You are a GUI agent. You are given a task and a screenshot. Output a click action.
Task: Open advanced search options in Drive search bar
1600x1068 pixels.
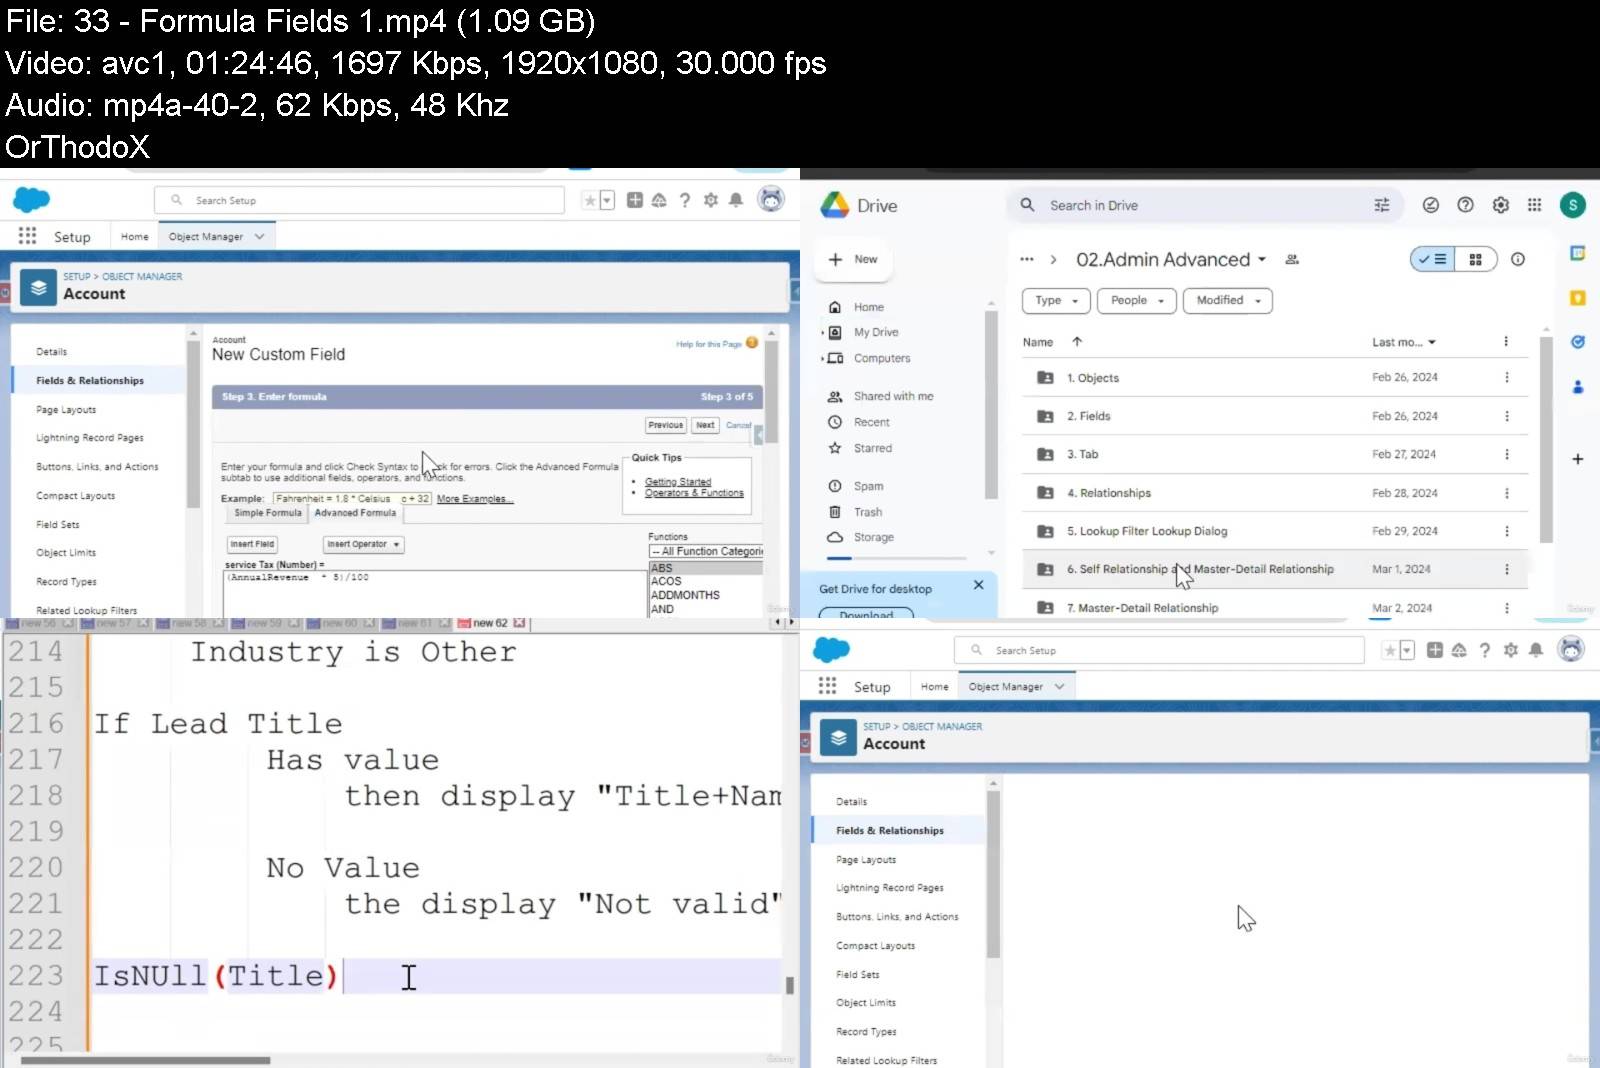(1382, 205)
